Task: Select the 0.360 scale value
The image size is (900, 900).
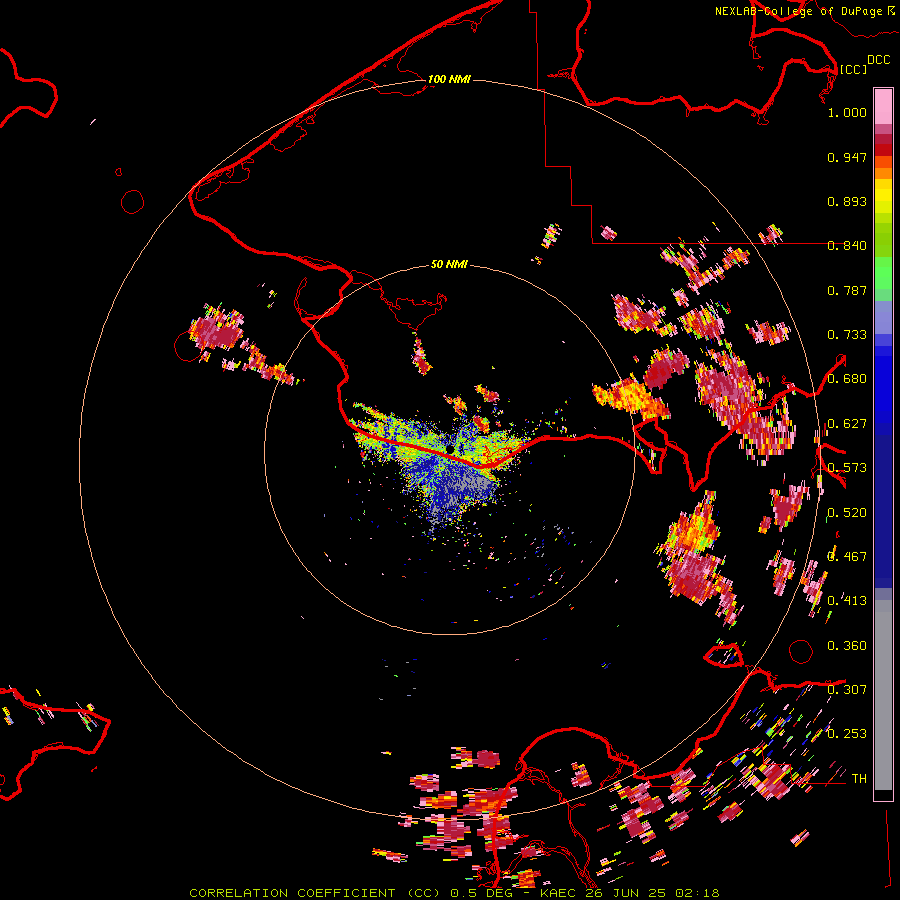Action: pyautogui.click(x=847, y=646)
